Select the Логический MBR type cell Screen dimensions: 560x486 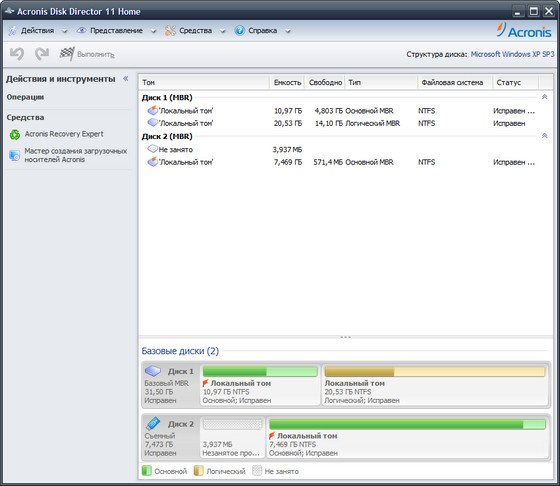372,123
